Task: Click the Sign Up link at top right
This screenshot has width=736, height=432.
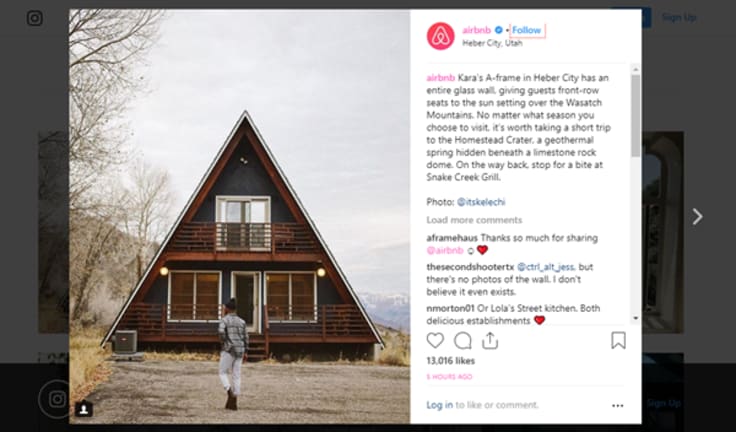Action: click(x=679, y=17)
